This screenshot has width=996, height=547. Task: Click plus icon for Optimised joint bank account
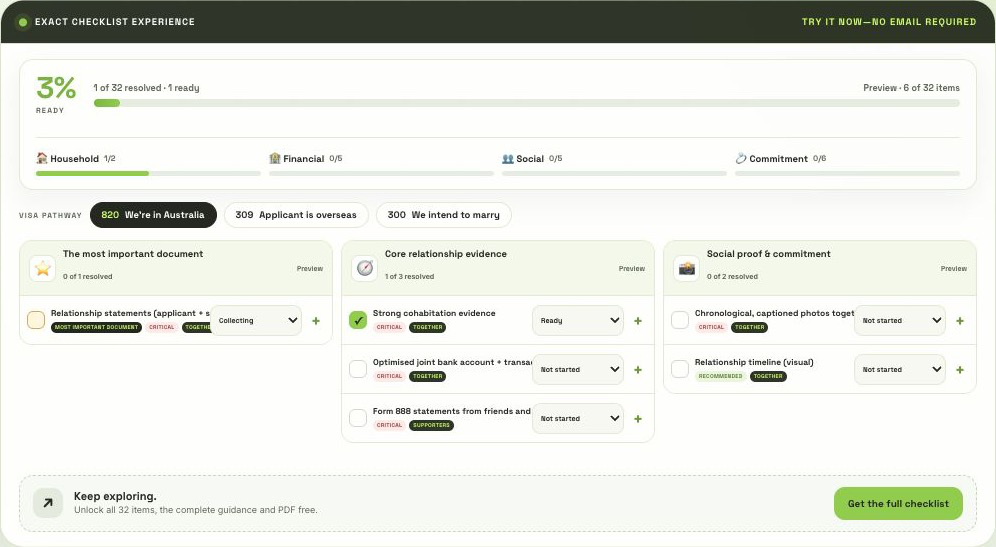(x=638, y=370)
